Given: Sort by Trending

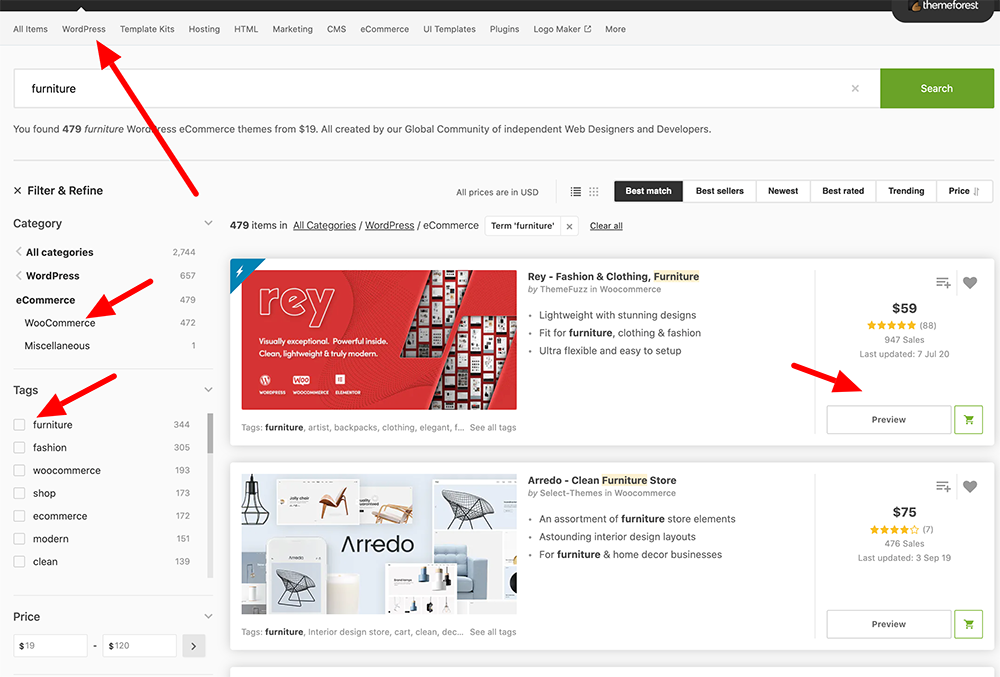Looking at the screenshot, I should coord(906,191).
